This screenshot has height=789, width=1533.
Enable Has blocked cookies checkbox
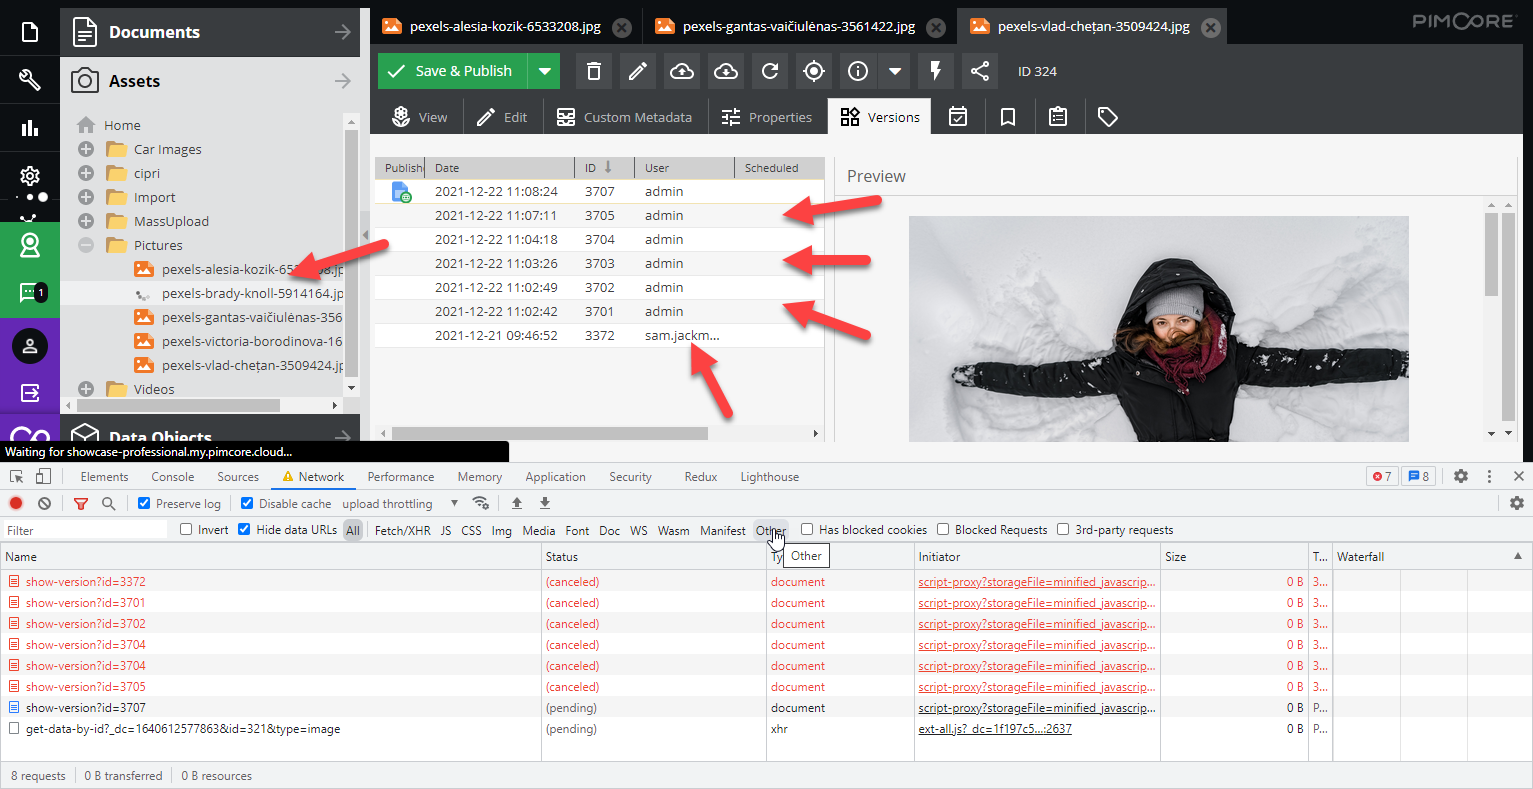[807, 529]
